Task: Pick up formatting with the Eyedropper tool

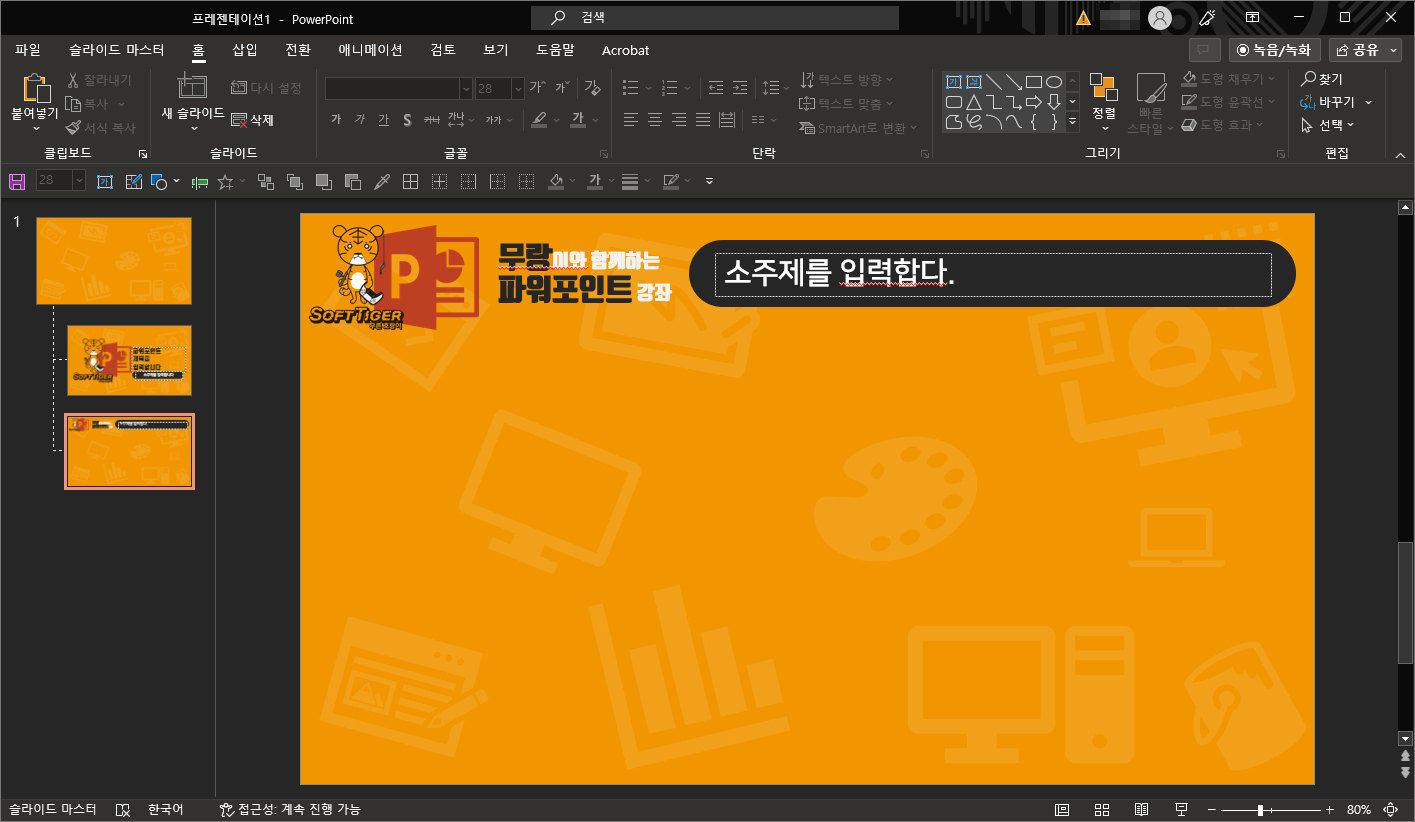Action: (x=383, y=181)
